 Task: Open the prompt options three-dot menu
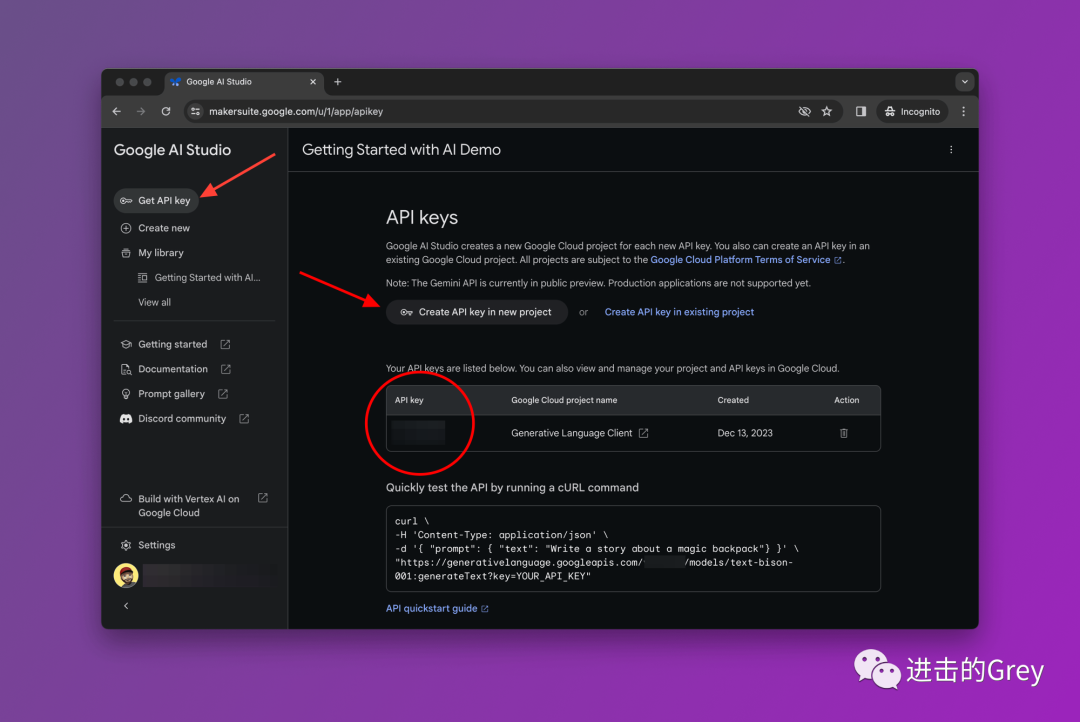pos(951,149)
